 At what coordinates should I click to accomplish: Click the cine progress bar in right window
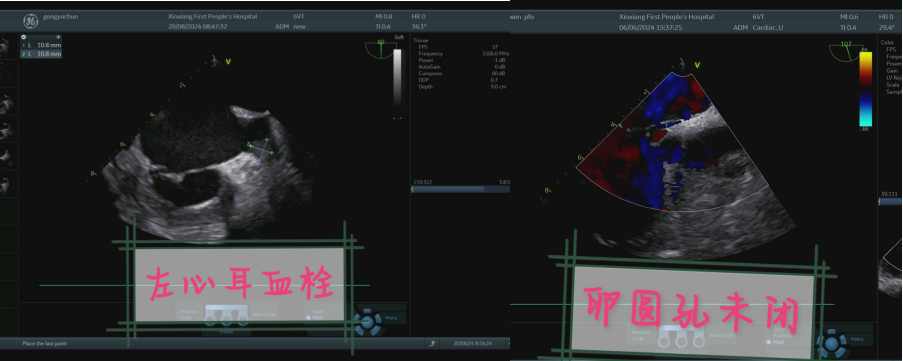890,202
